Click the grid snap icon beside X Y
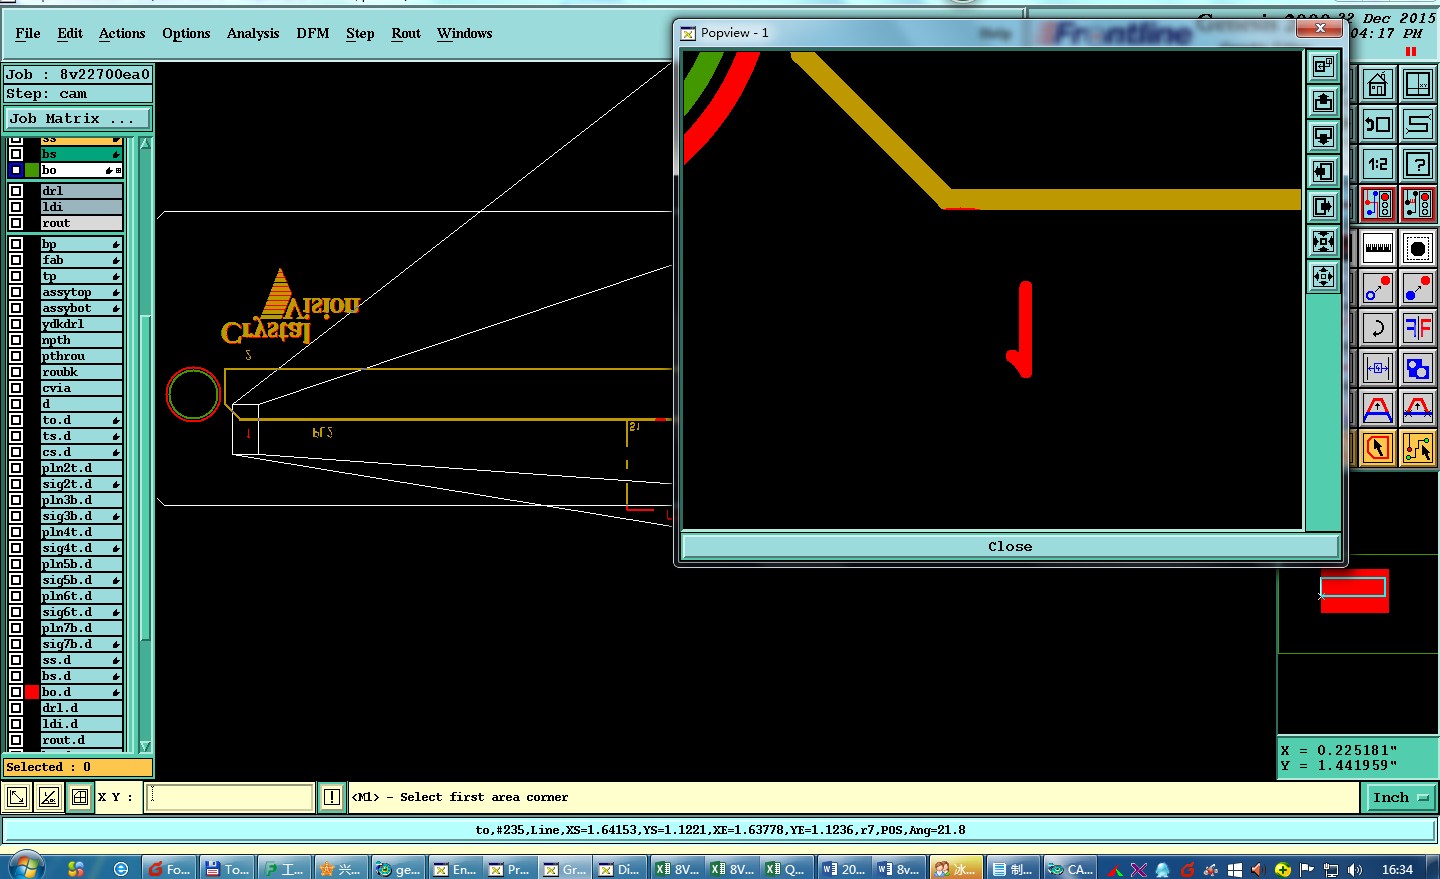 pyautogui.click(x=80, y=797)
